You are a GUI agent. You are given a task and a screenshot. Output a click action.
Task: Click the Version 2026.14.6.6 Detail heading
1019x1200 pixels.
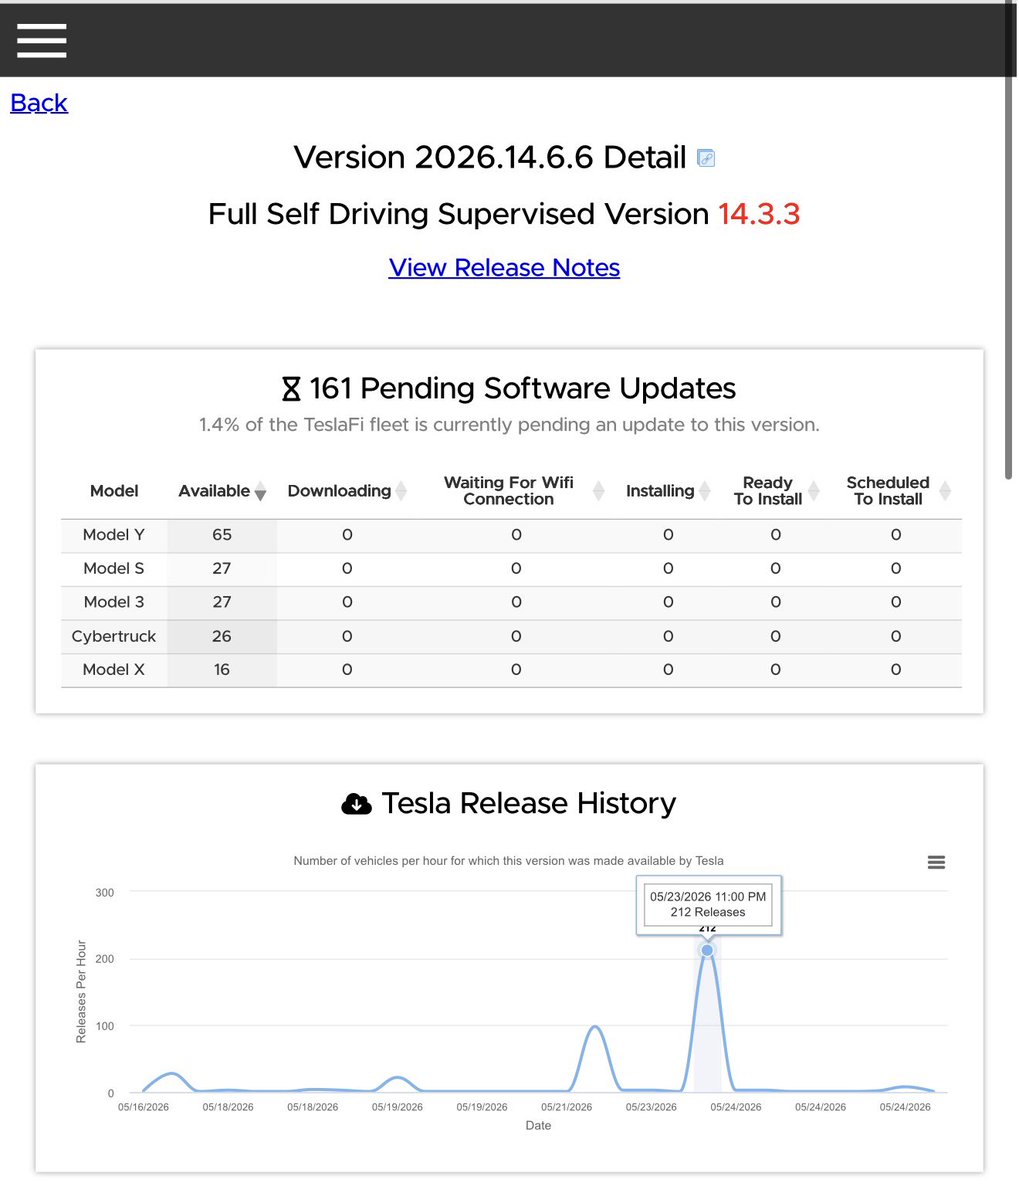[490, 158]
